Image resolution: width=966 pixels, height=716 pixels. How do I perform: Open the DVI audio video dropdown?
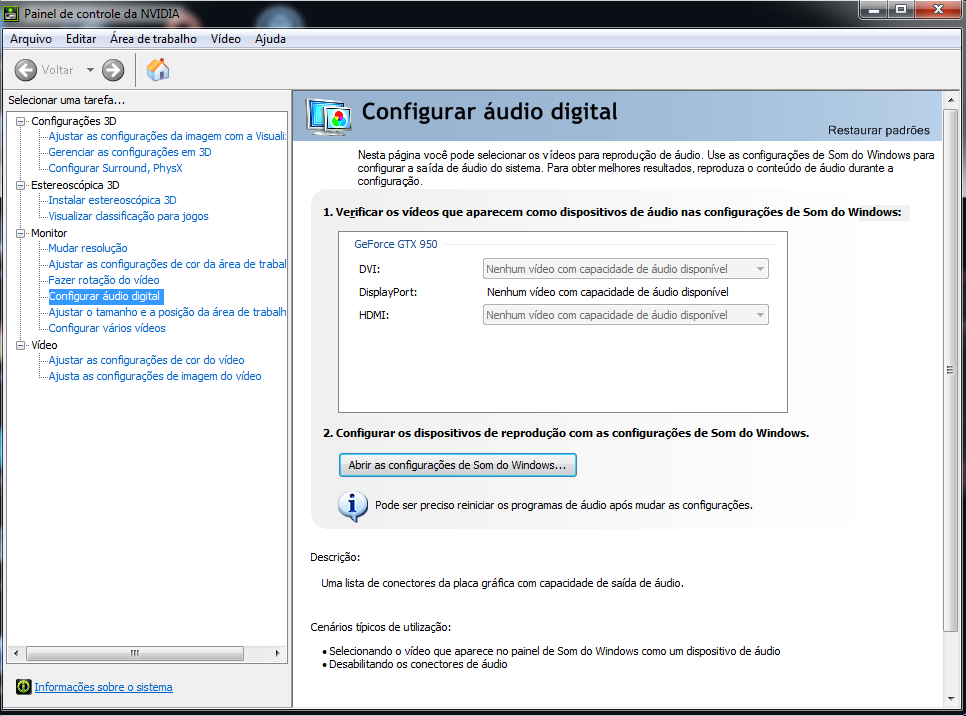625,269
